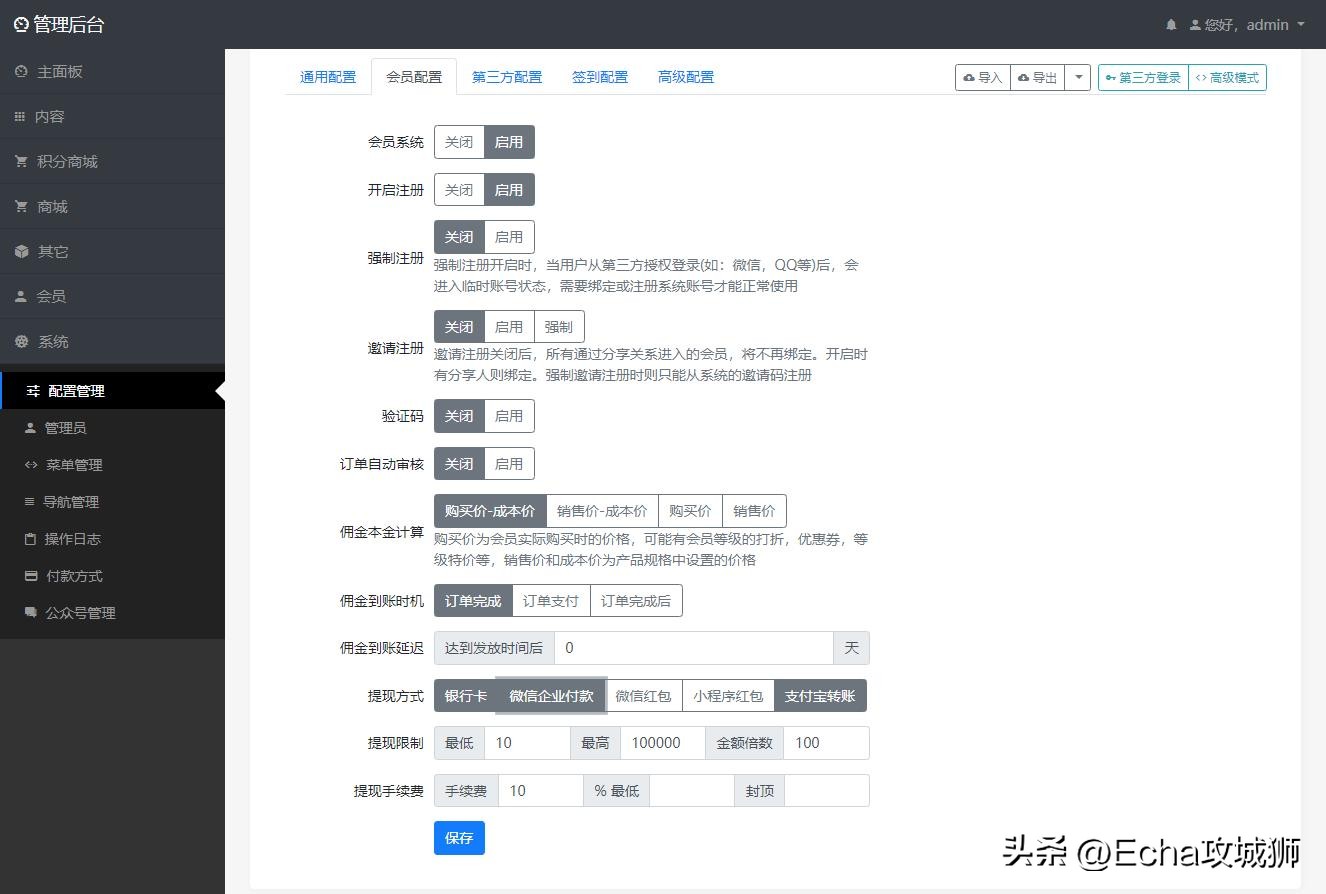Viewport: 1326px width, 894px height.
Task: Turn on 订单自动审核
Action: point(509,463)
